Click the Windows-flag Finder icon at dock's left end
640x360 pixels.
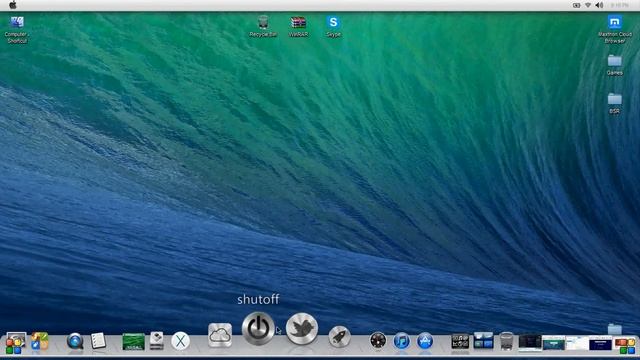[x=16, y=342]
